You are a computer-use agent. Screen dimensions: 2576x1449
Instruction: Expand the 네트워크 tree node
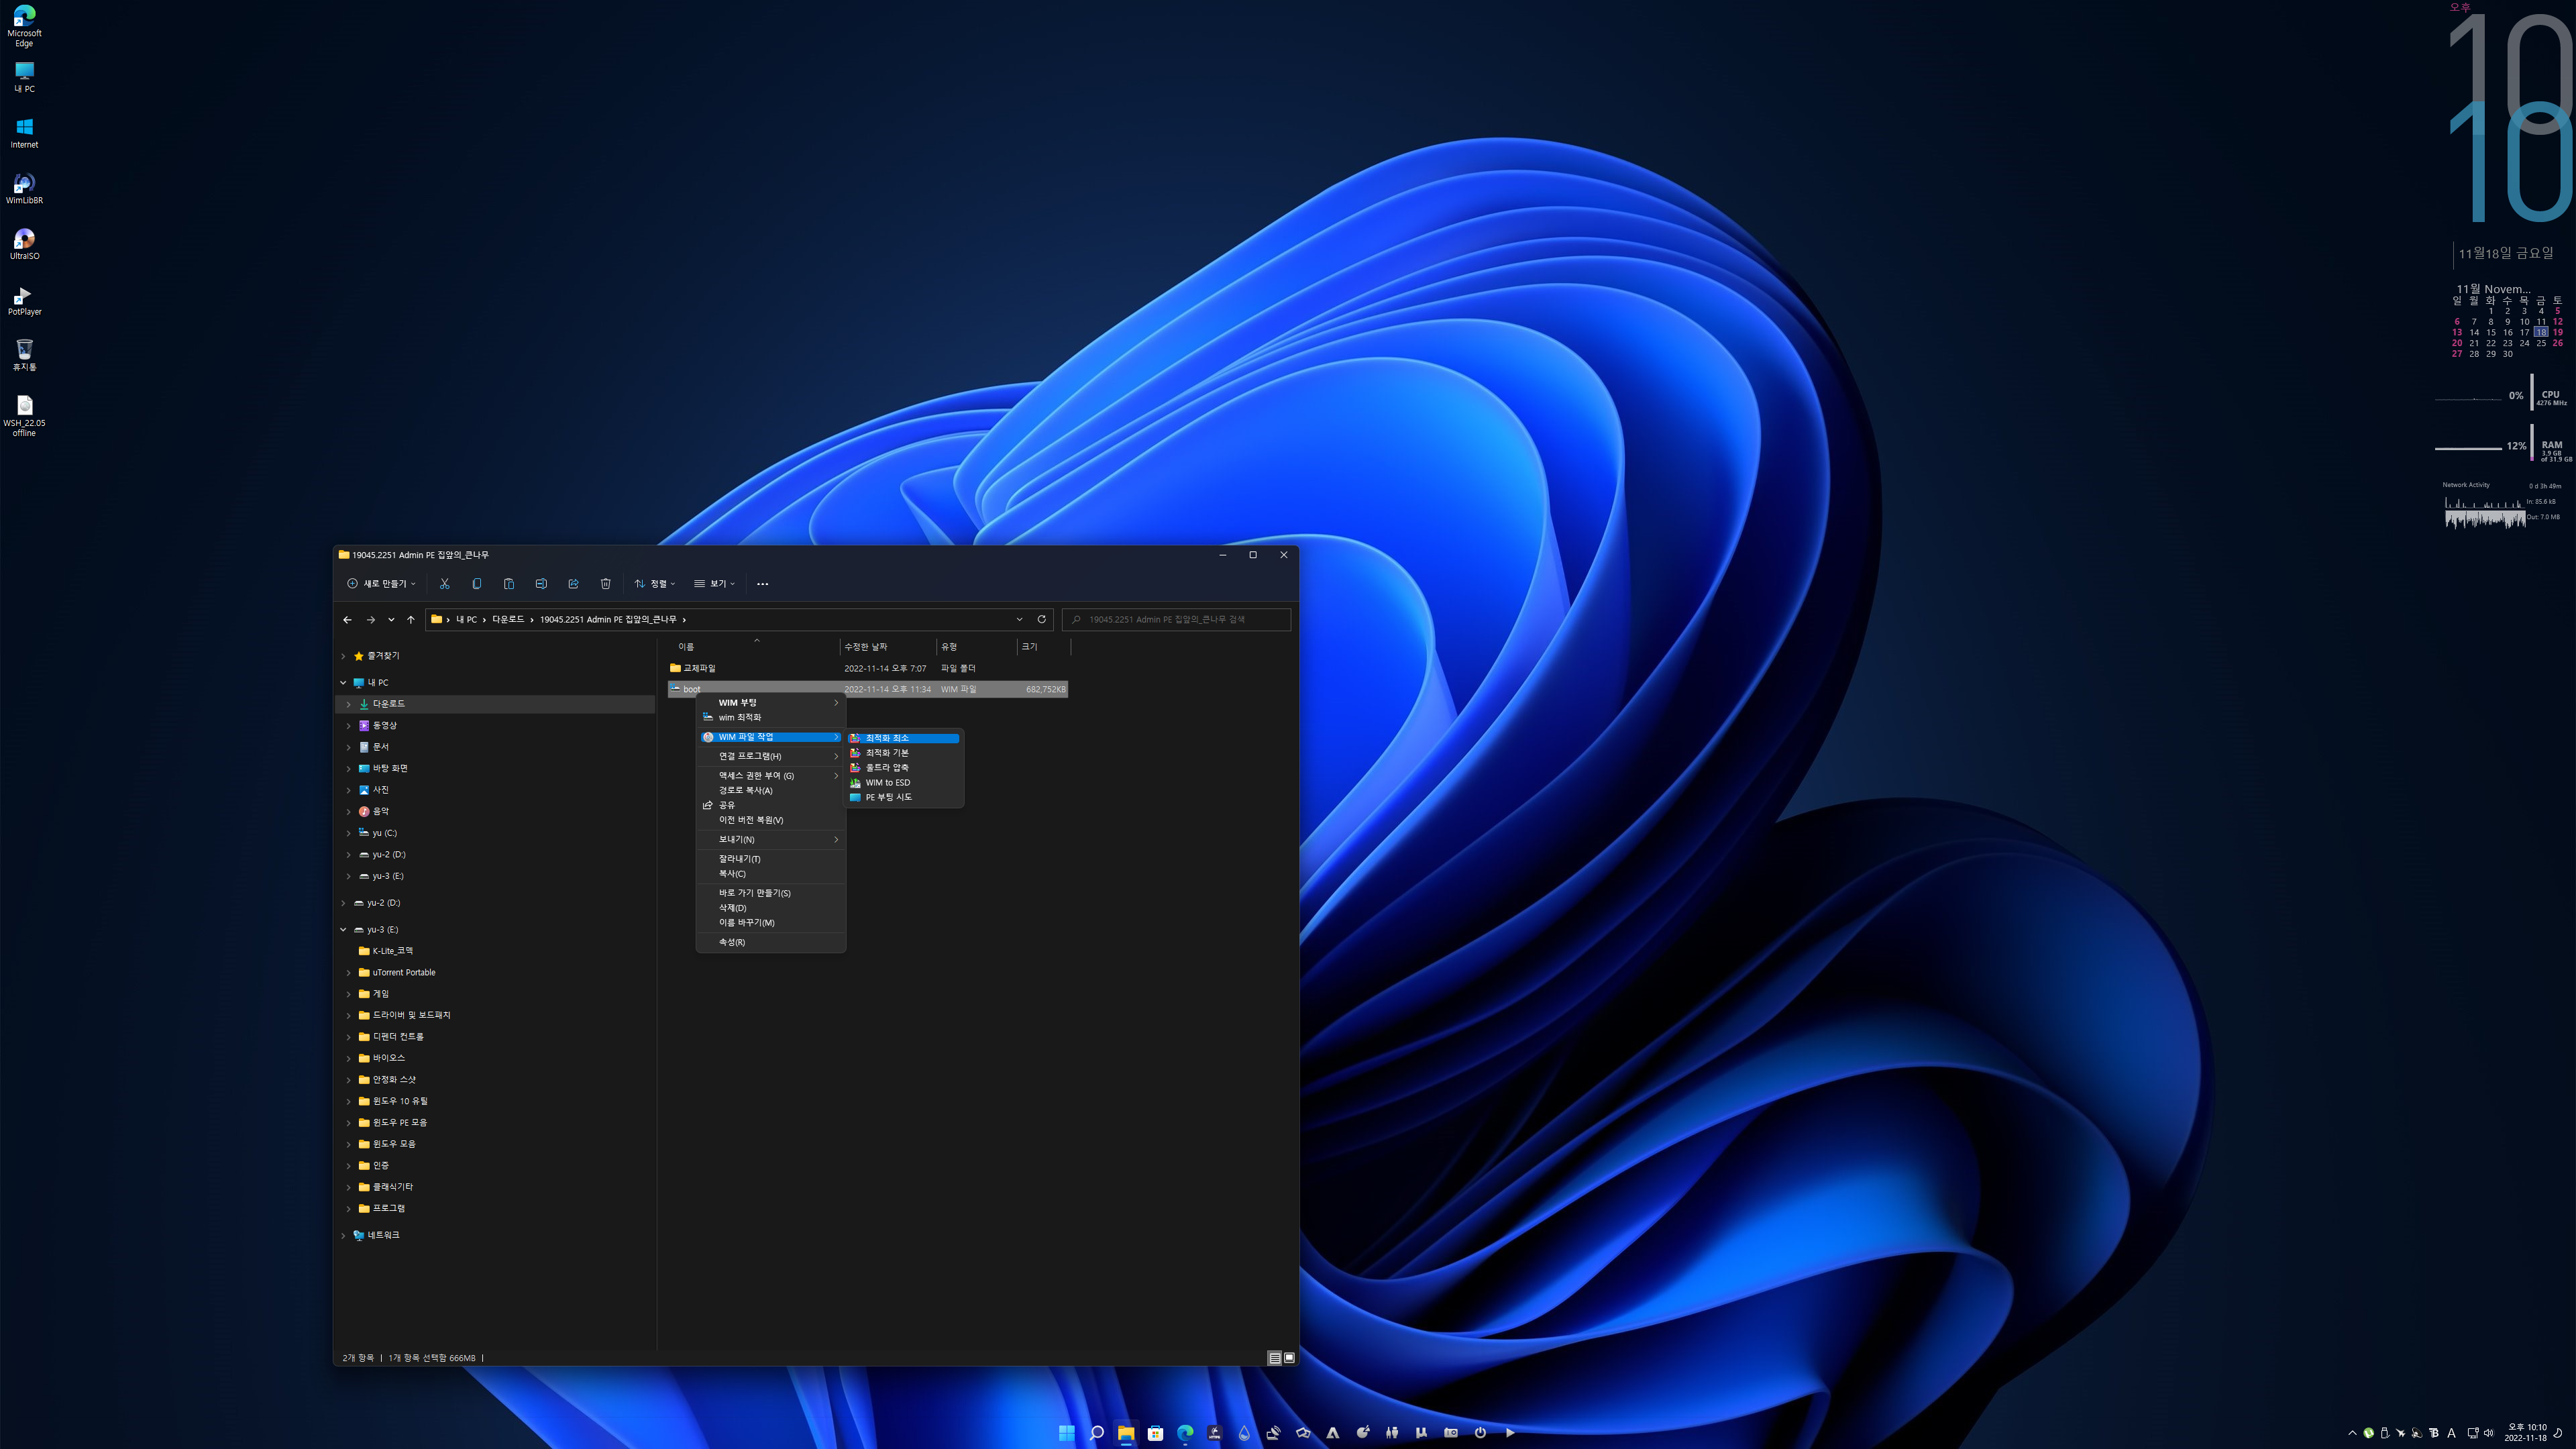point(343,1235)
